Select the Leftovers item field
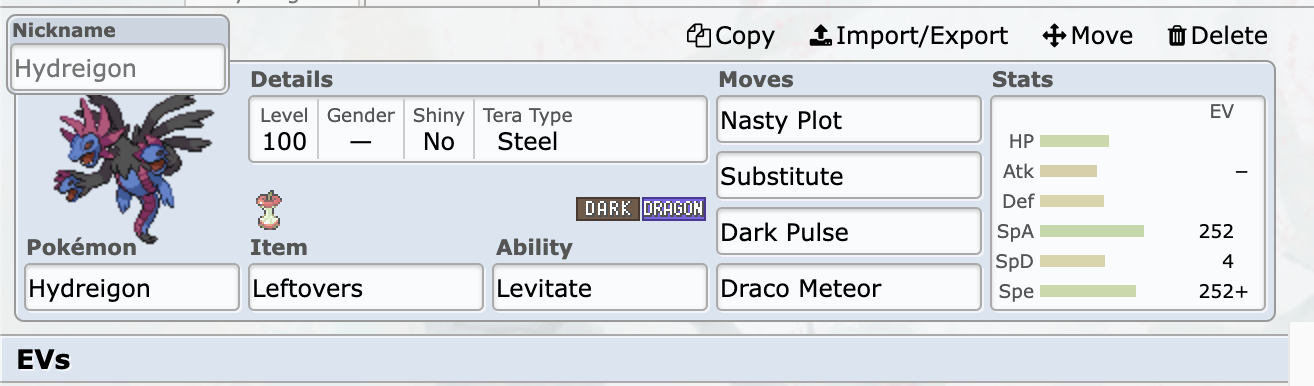1314x386 pixels. (x=366, y=288)
